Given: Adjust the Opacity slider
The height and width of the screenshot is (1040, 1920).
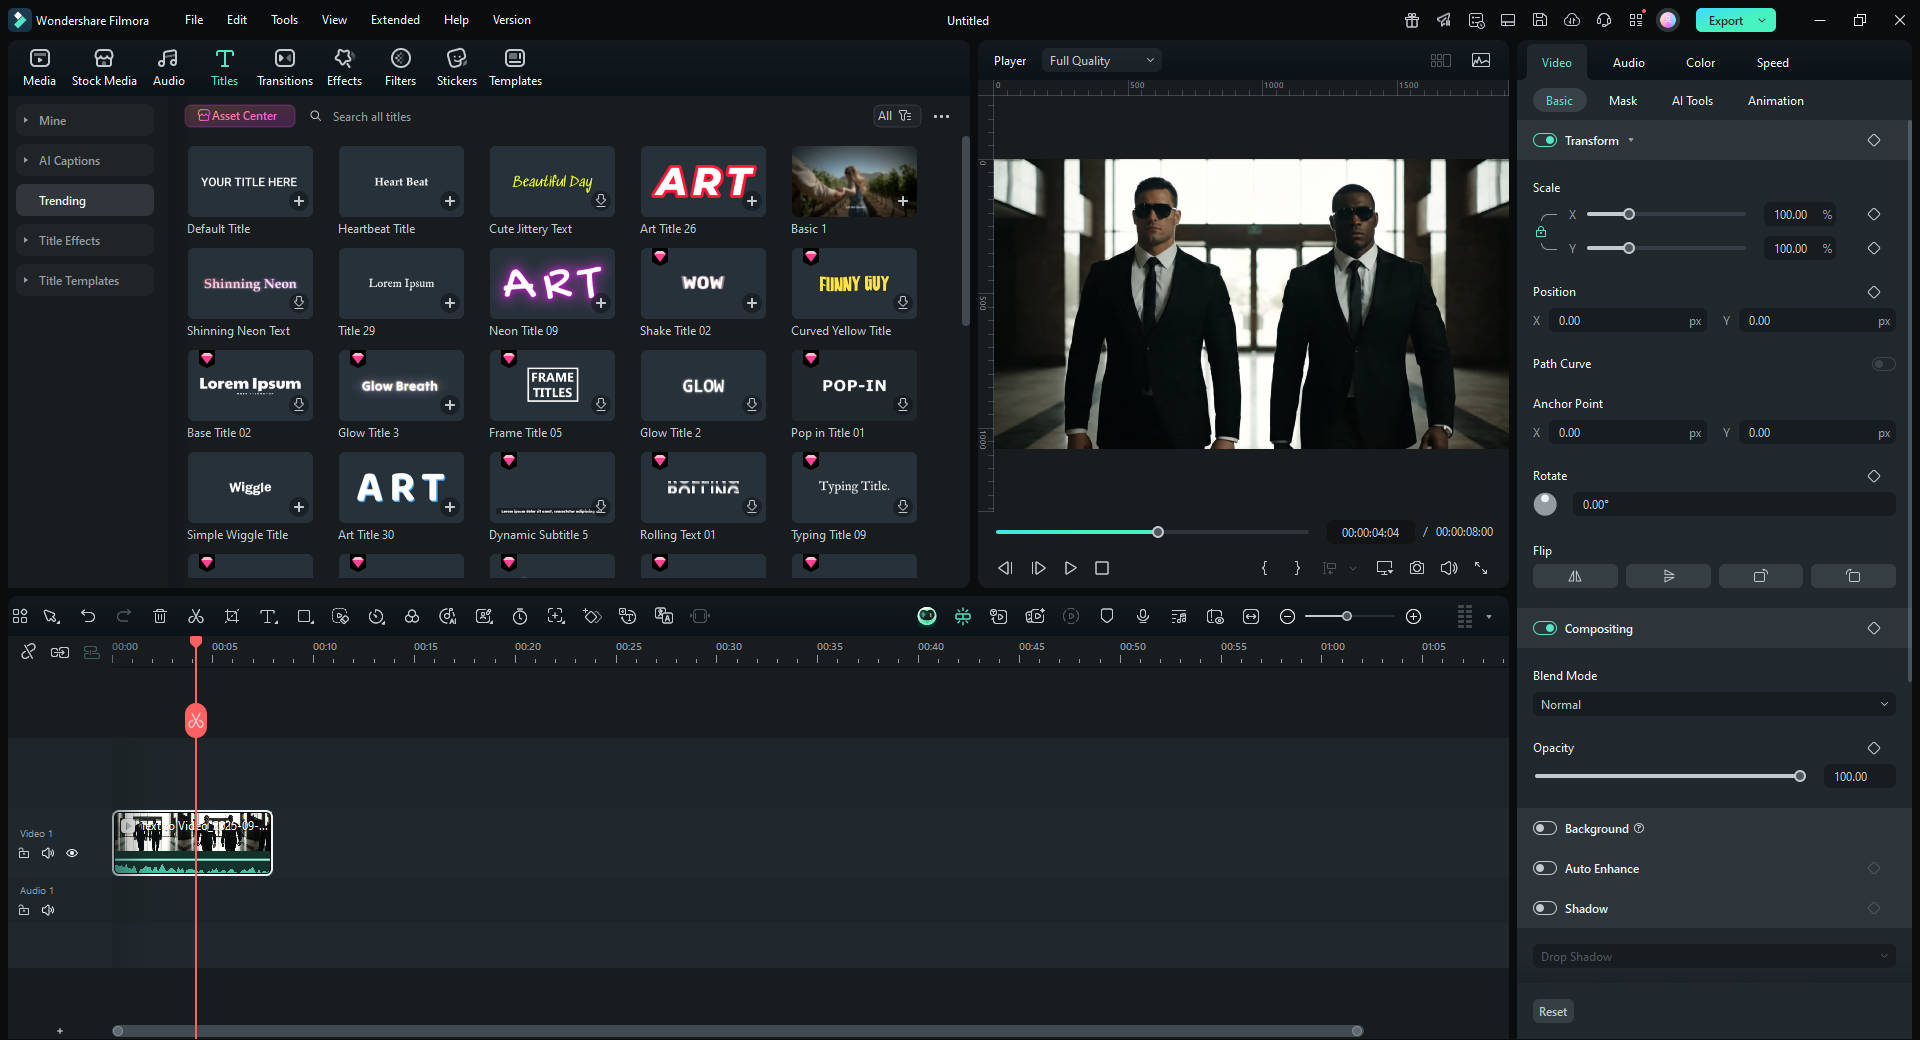Looking at the screenshot, I should [x=1669, y=776].
